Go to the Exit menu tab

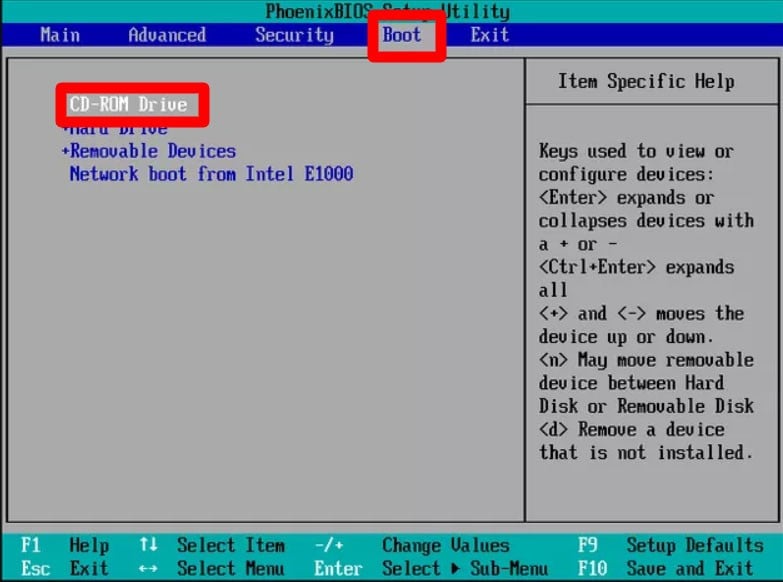click(x=490, y=35)
